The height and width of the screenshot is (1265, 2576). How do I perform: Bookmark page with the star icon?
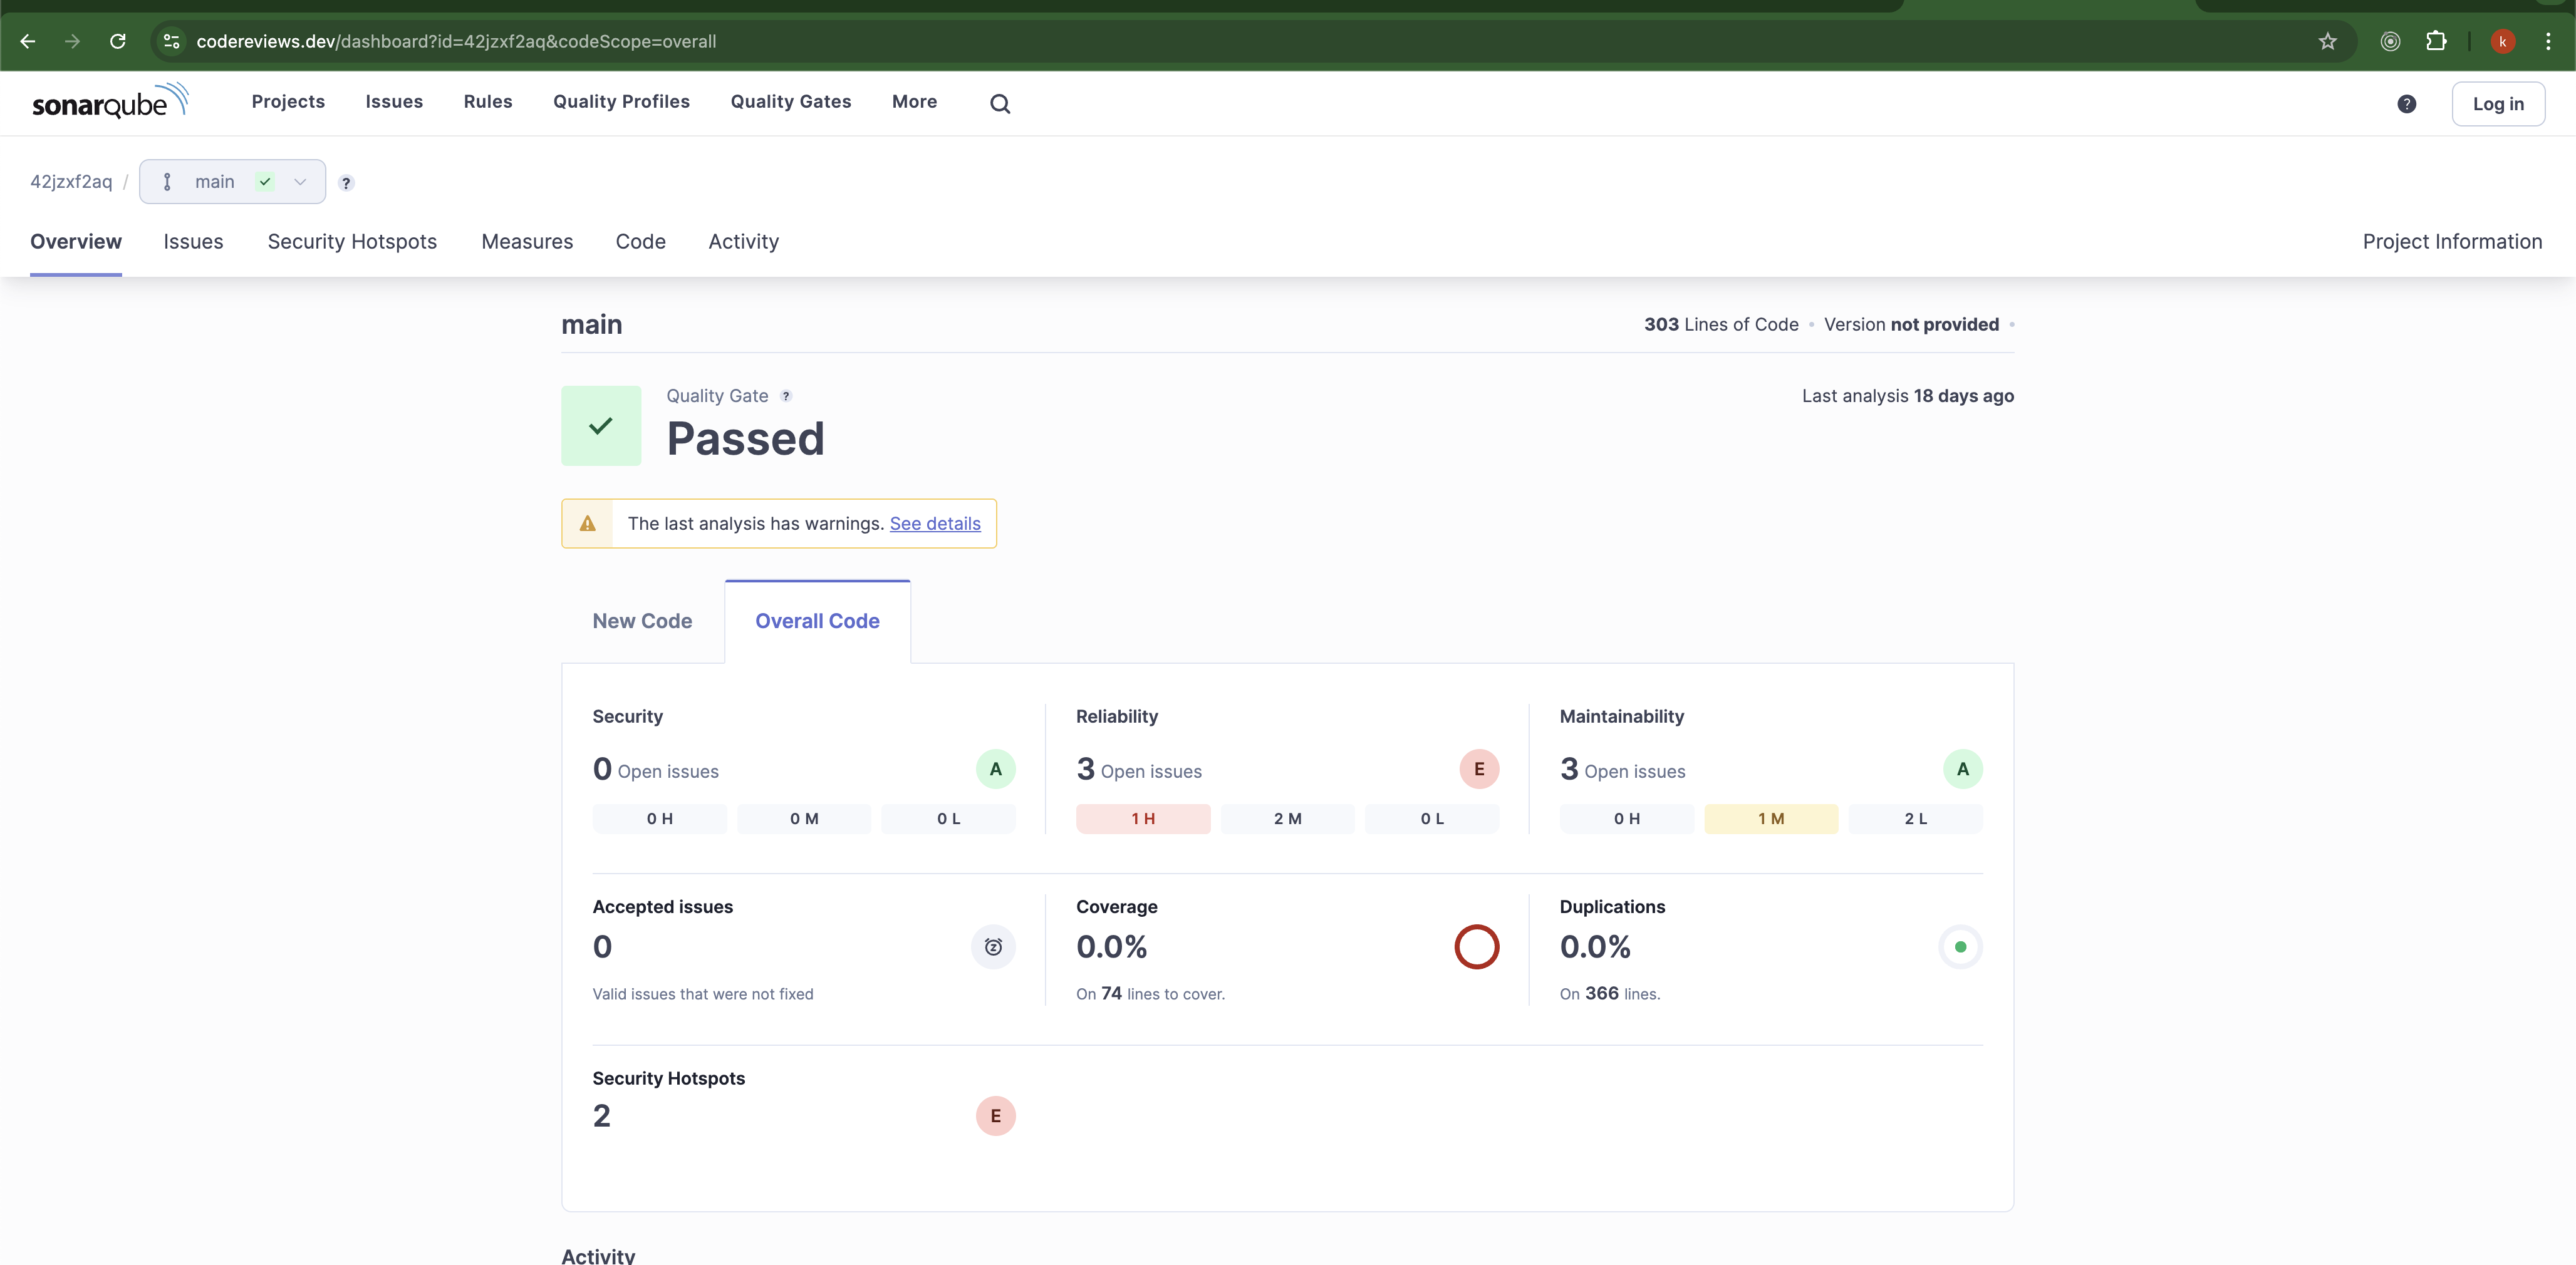click(2327, 41)
